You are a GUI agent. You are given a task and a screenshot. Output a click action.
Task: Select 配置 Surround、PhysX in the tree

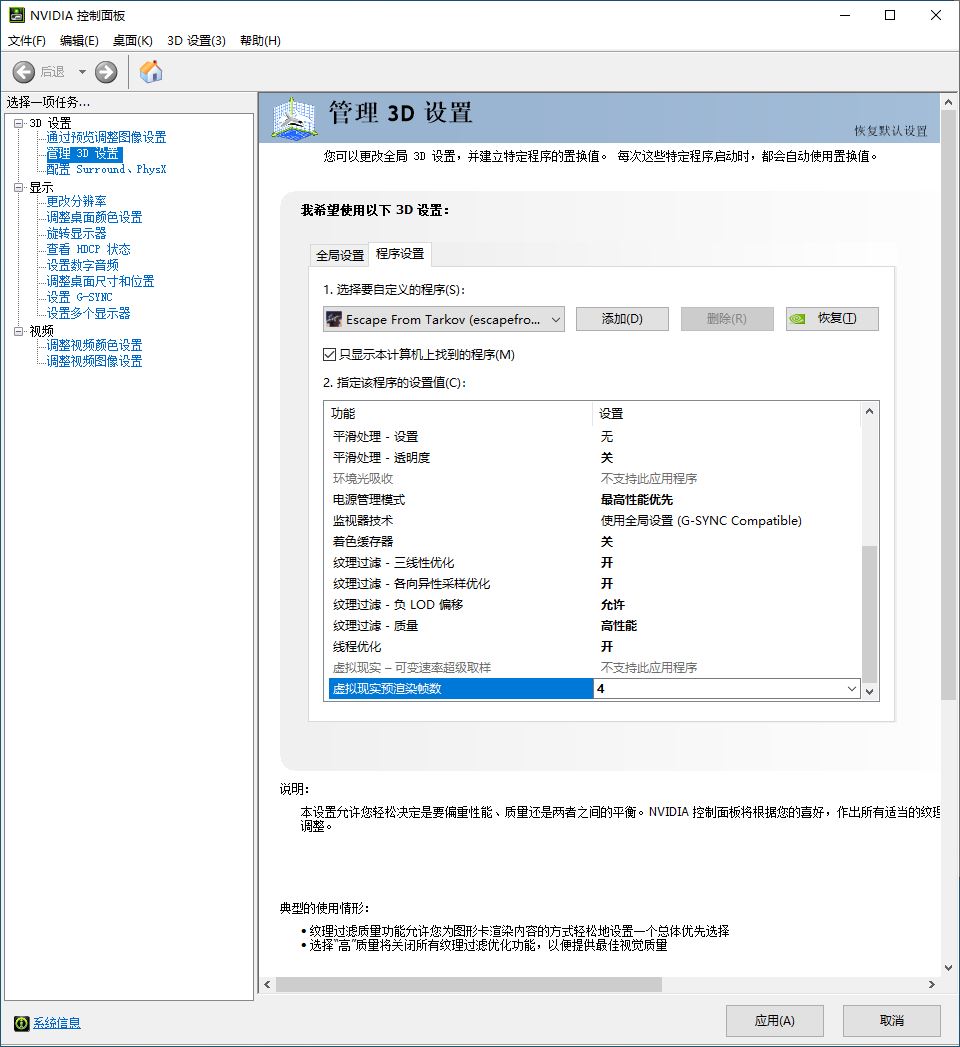(106, 169)
